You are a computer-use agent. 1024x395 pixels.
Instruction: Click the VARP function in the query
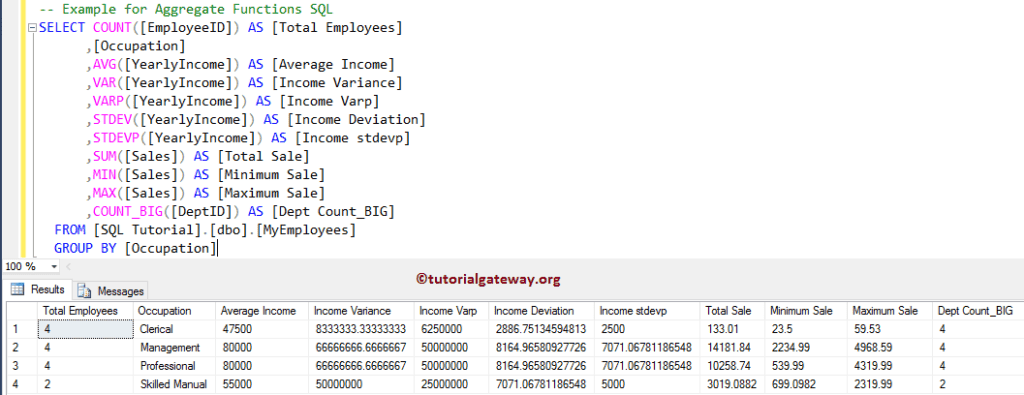coord(108,102)
